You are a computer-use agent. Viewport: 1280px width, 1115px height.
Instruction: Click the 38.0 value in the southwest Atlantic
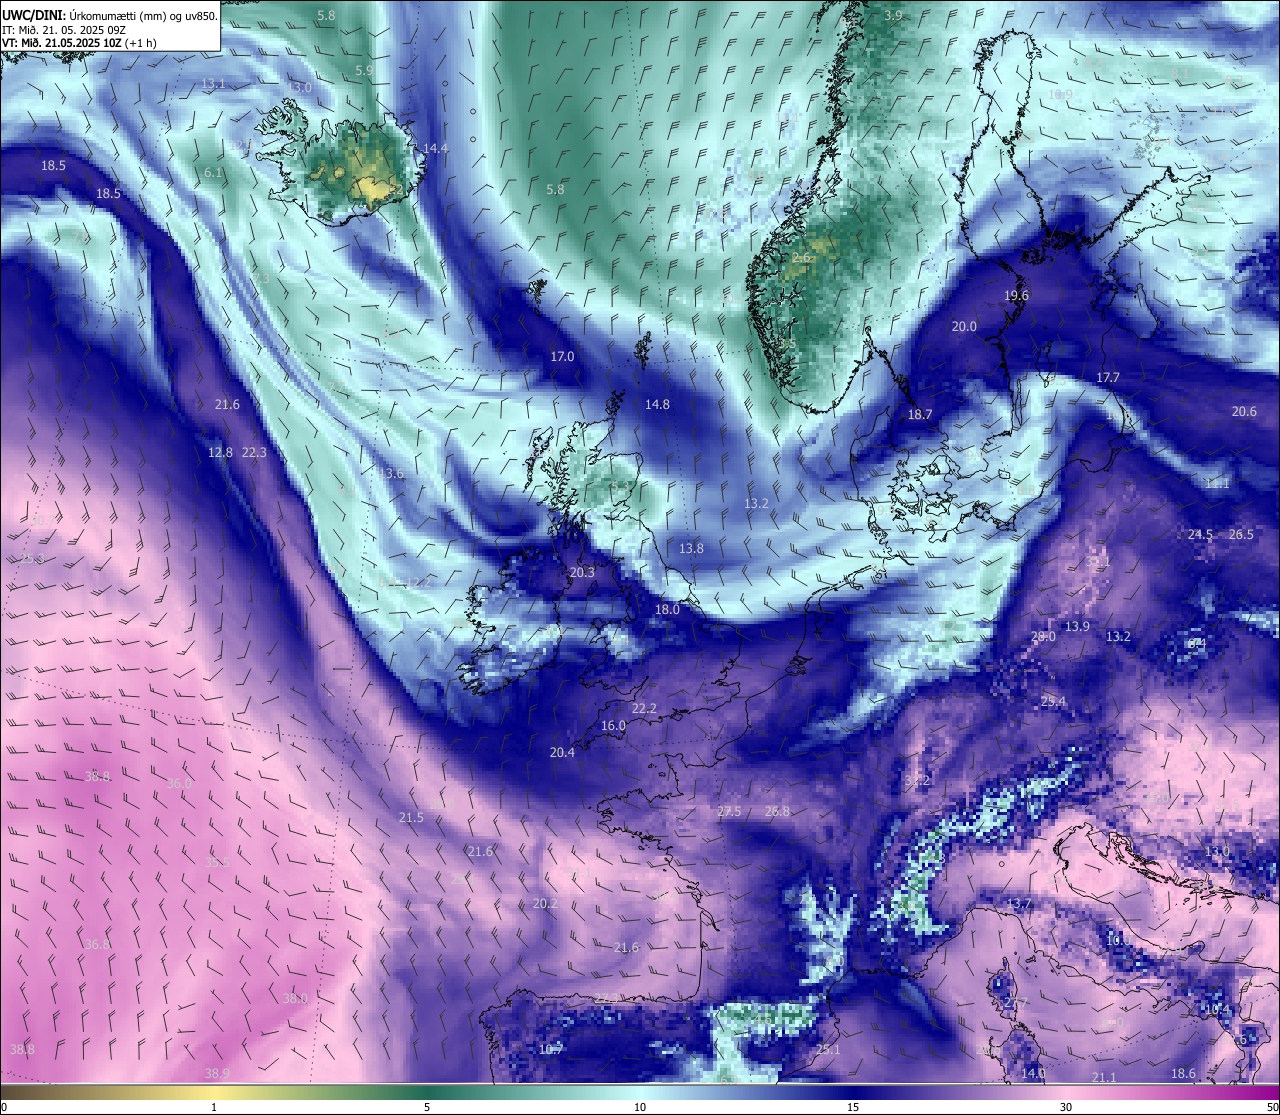click(x=295, y=998)
